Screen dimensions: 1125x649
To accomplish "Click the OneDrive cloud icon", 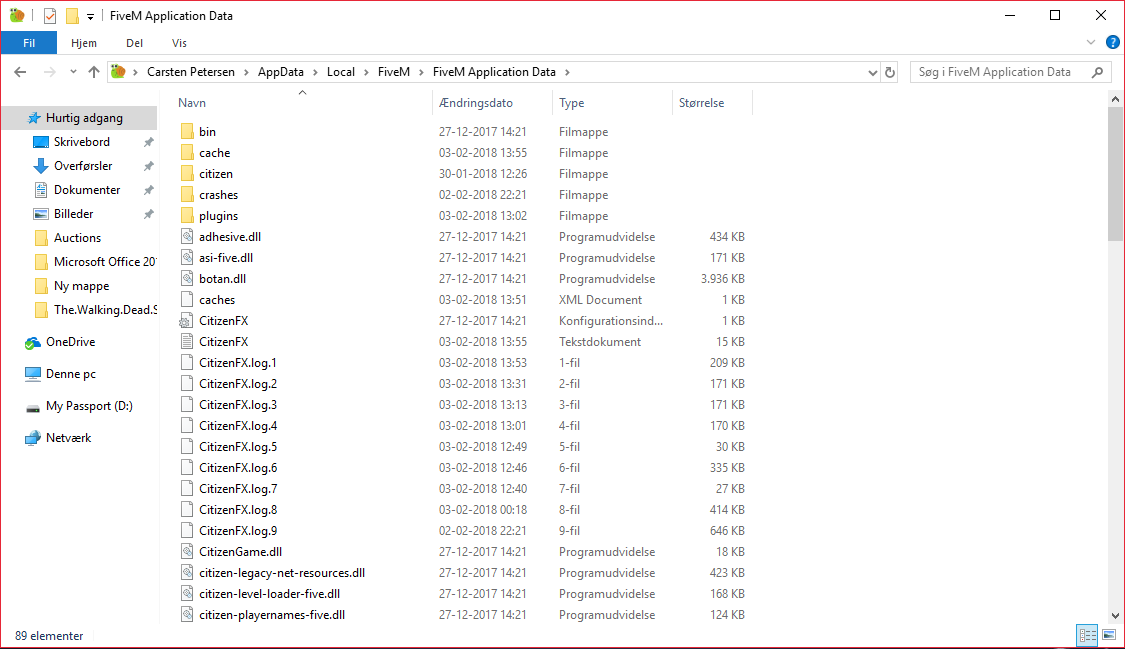I will pos(32,343).
